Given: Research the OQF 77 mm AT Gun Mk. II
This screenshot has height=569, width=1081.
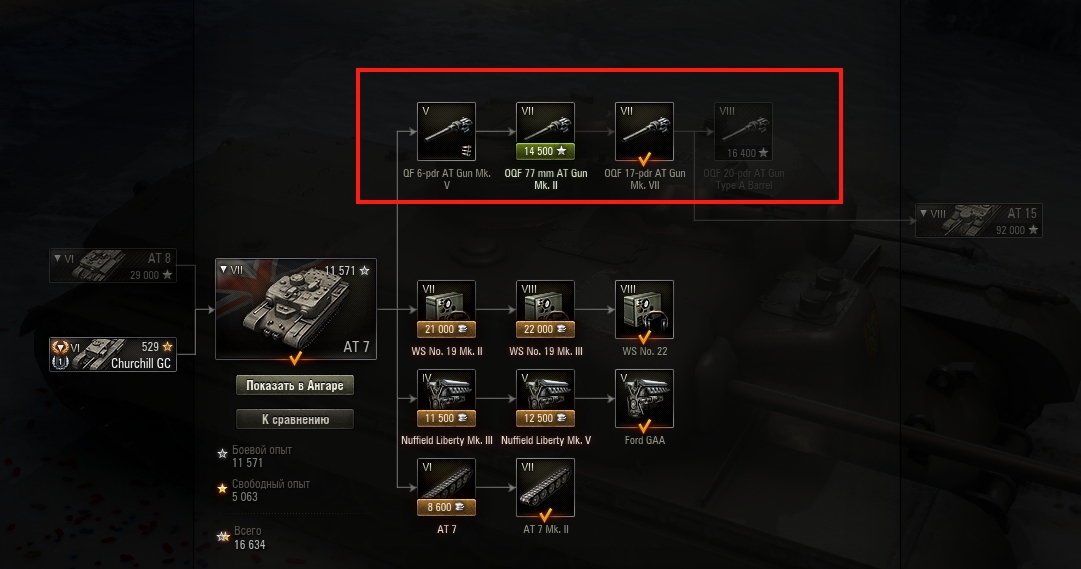Looking at the screenshot, I should coord(545,131).
